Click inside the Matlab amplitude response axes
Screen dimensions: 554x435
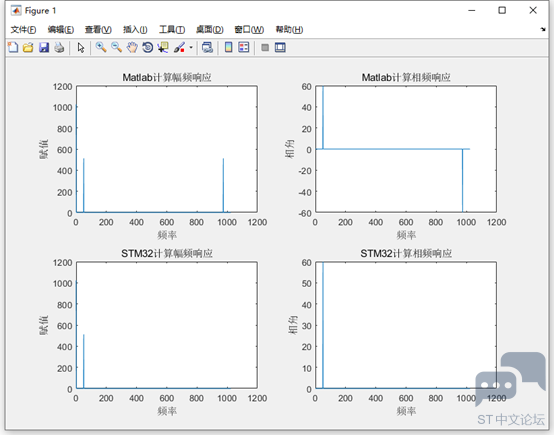[167, 149]
